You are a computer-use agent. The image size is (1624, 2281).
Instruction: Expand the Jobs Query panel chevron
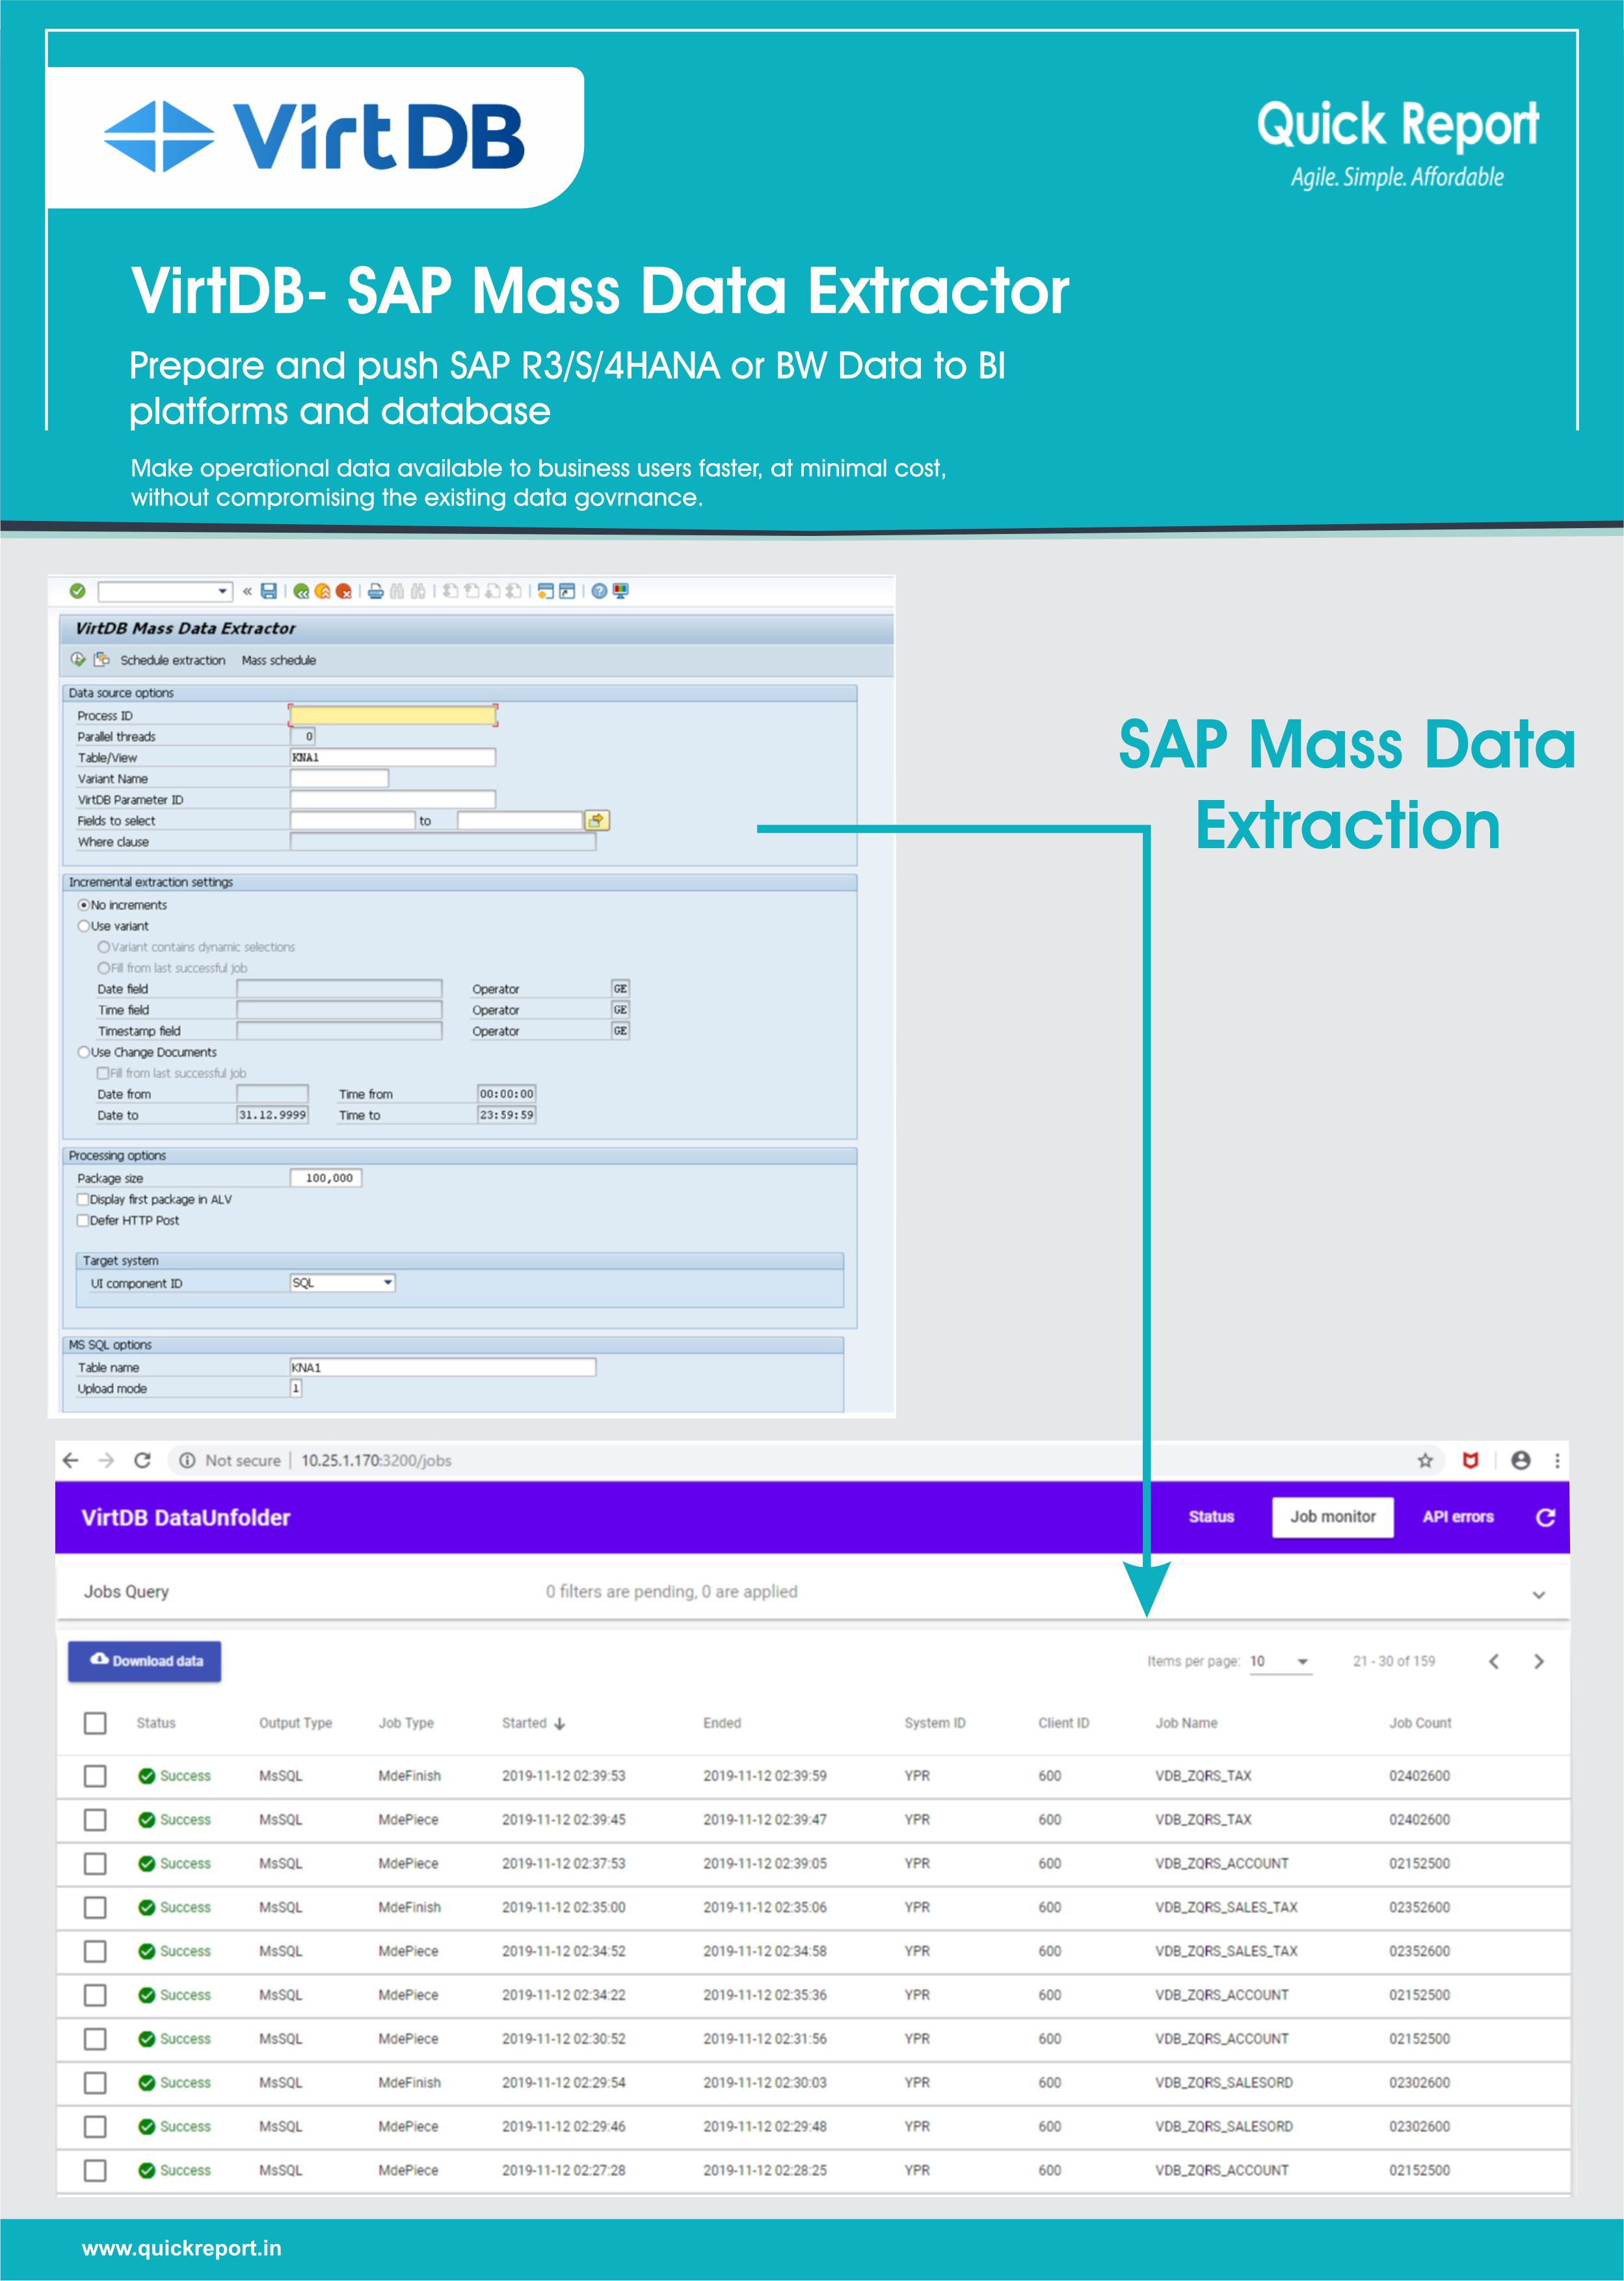[x=1538, y=1595]
